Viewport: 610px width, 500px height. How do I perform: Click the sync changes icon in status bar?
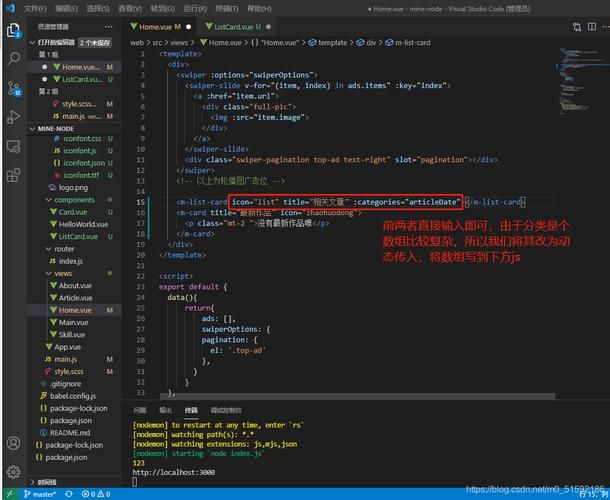click(67, 494)
